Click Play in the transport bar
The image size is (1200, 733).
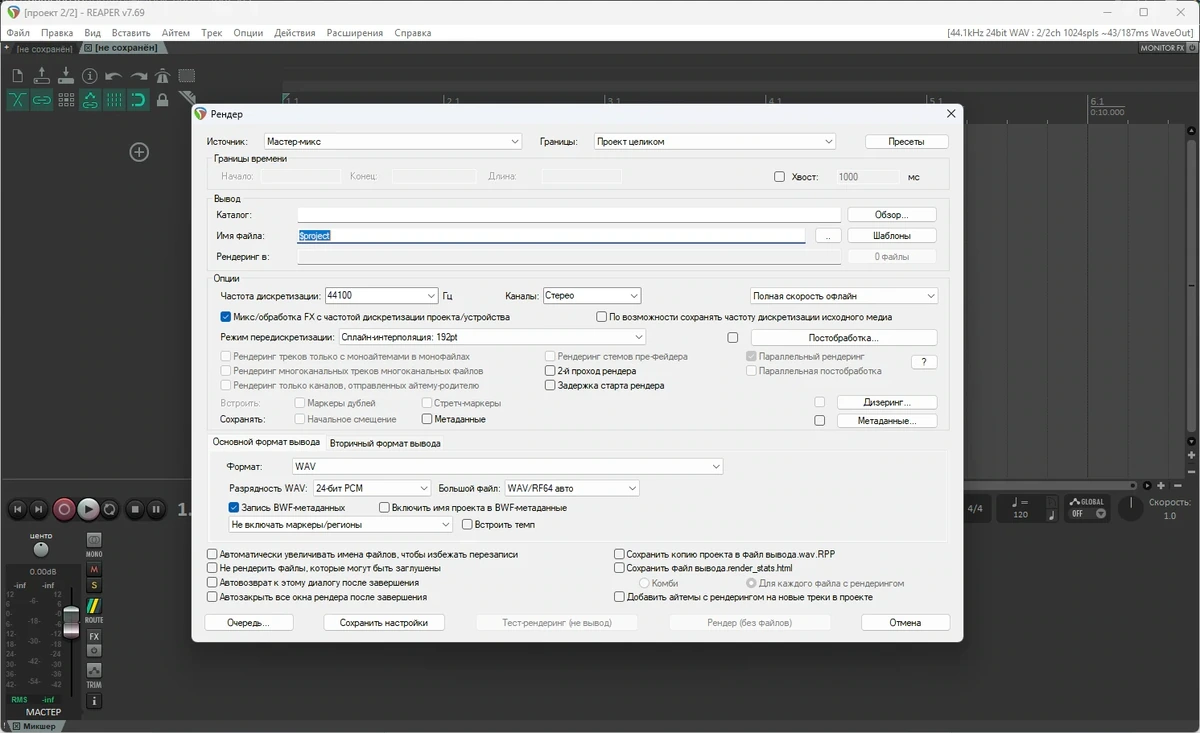click(x=88, y=509)
